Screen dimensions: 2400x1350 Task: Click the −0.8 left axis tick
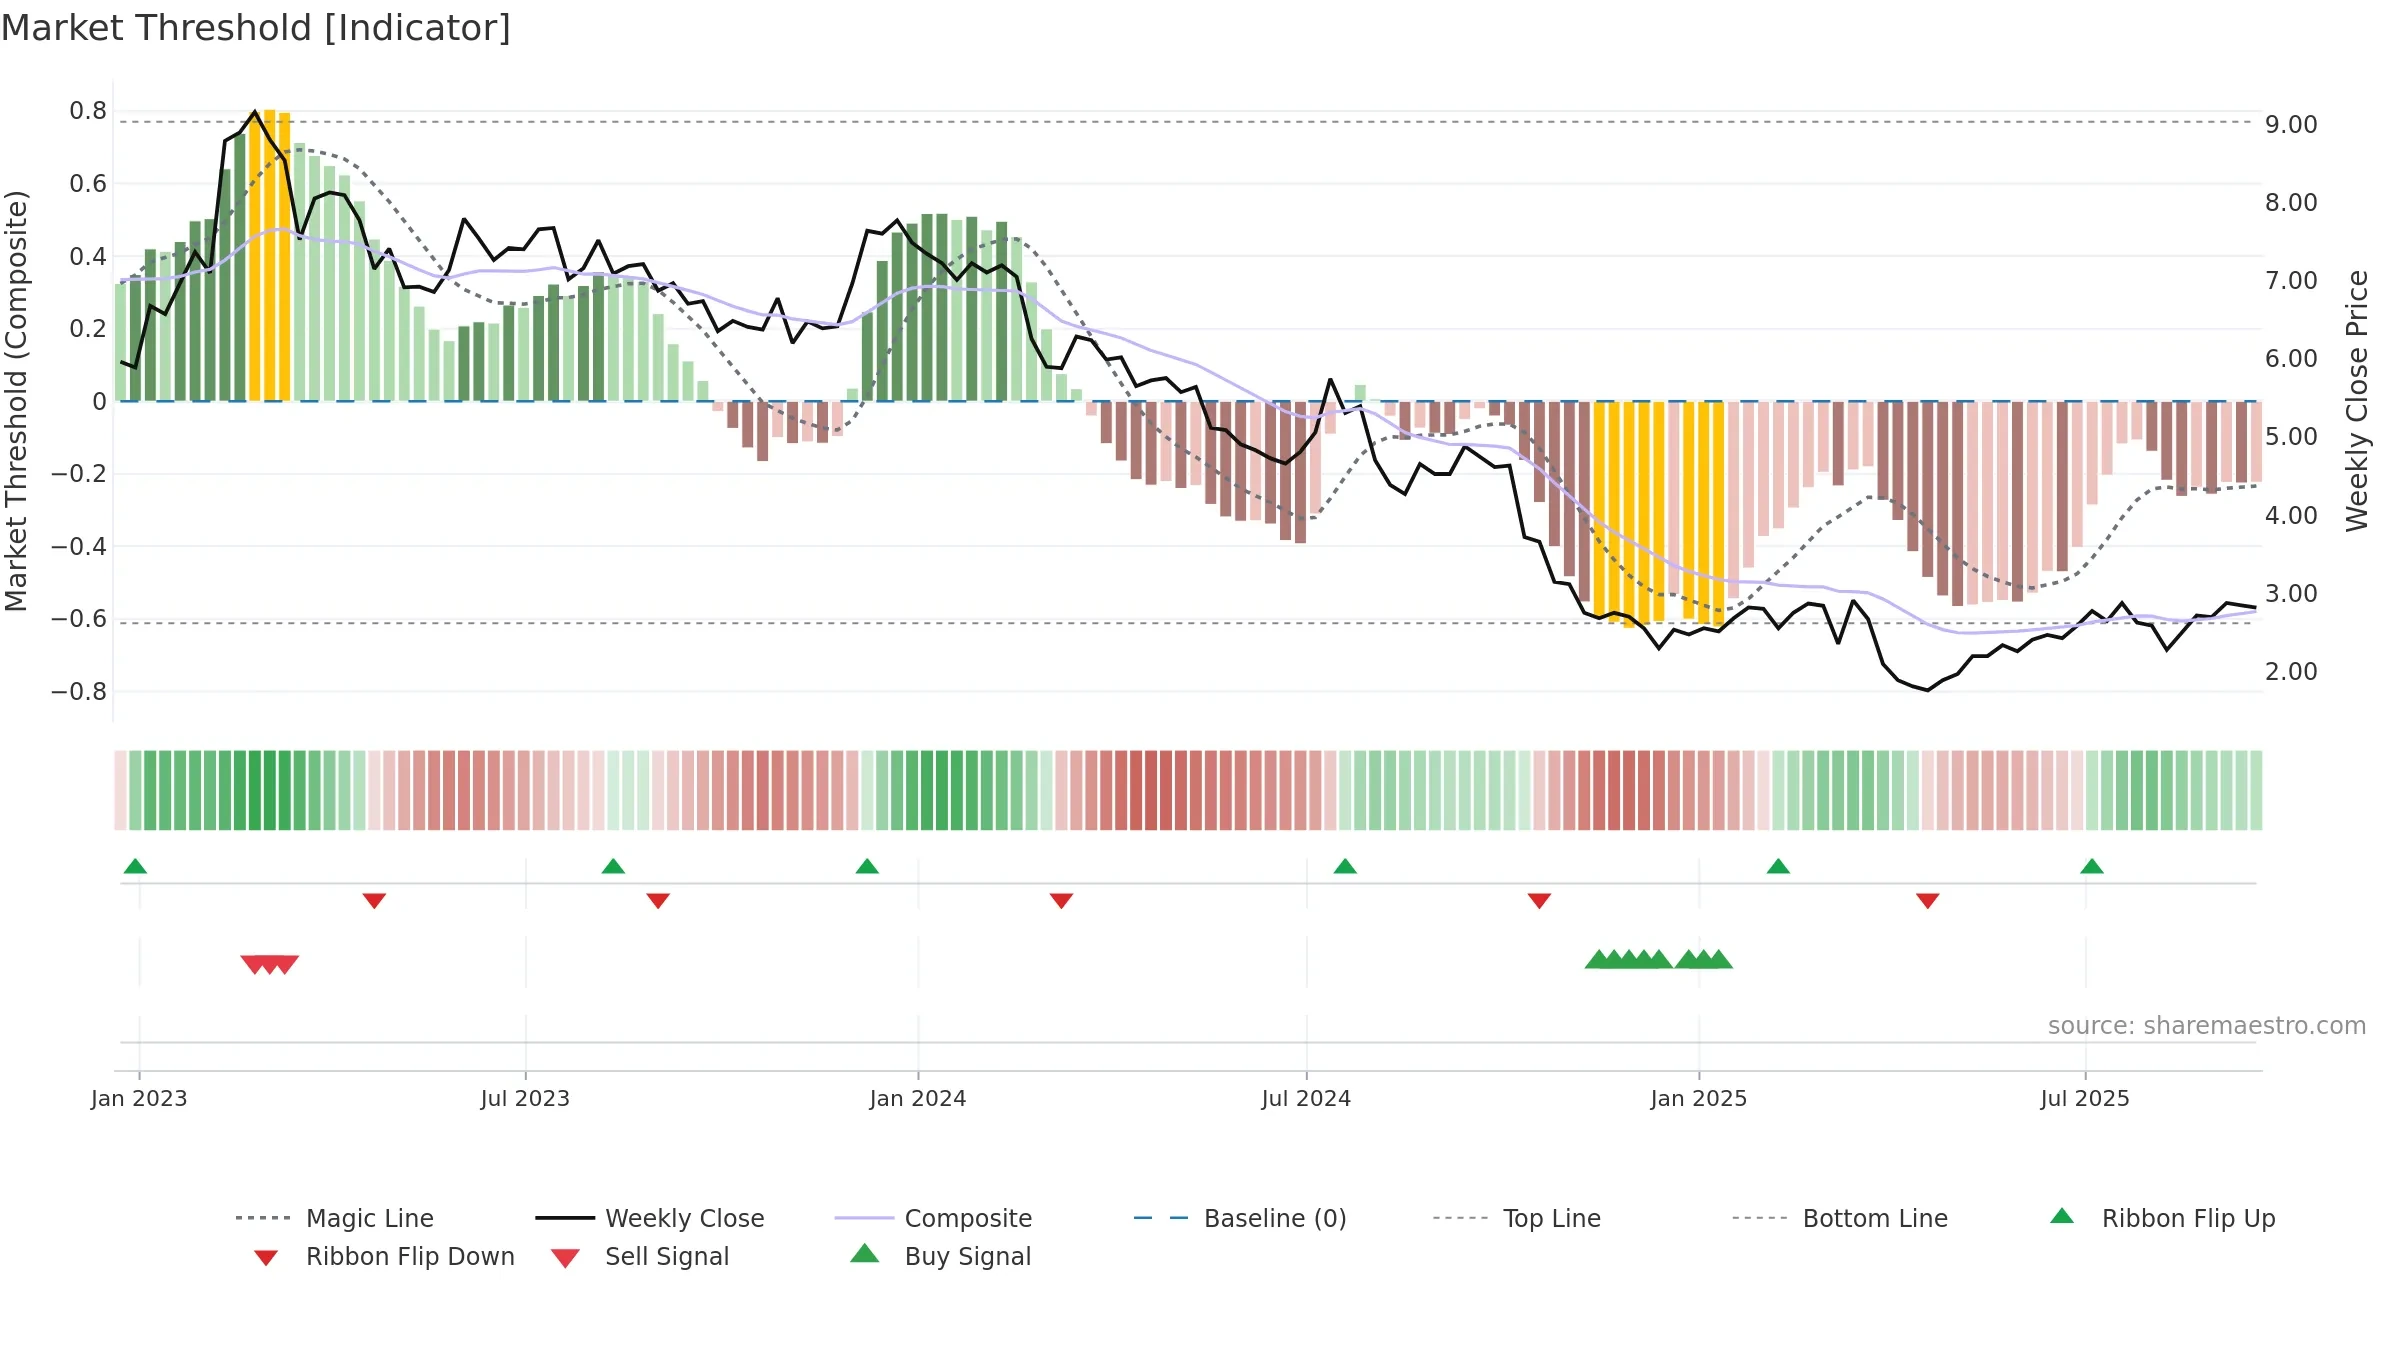tap(79, 692)
